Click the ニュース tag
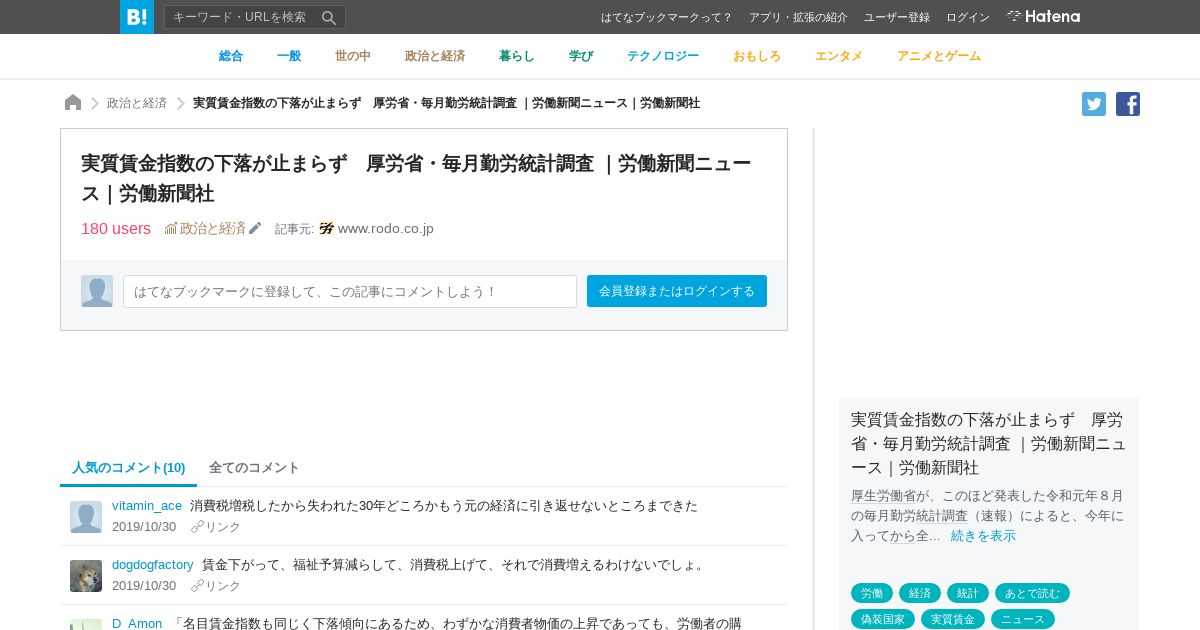The width and height of the screenshot is (1200, 630). click(x=1023, y=619)
